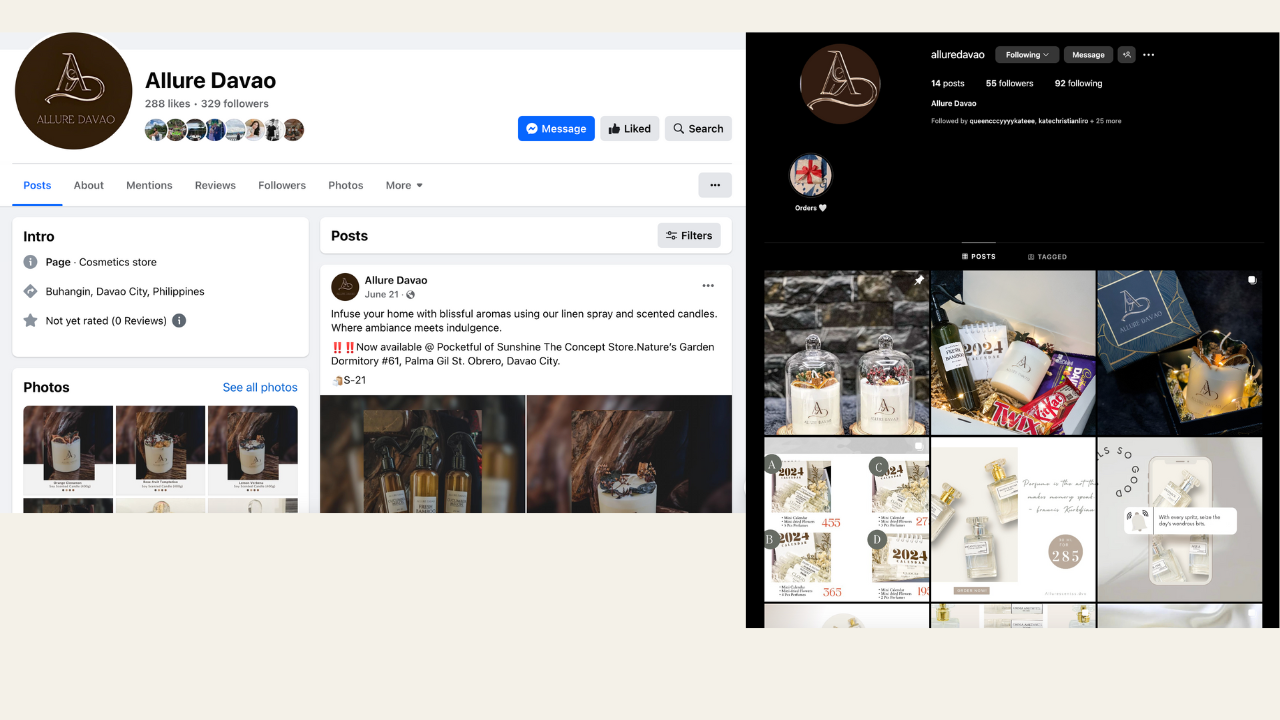Open the Following dropdown on Instagram
This screenshot has width=1280, height=720.
tap(1027, 55)
